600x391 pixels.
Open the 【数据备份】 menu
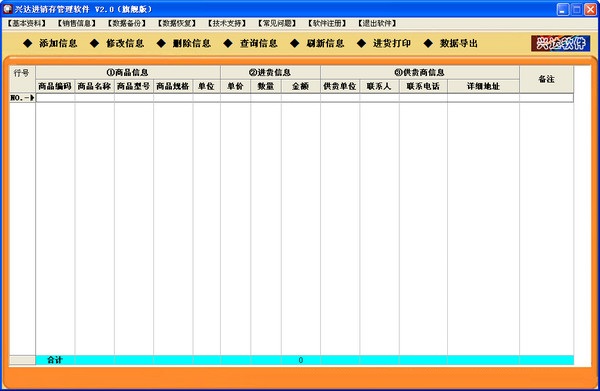point(127,23)
